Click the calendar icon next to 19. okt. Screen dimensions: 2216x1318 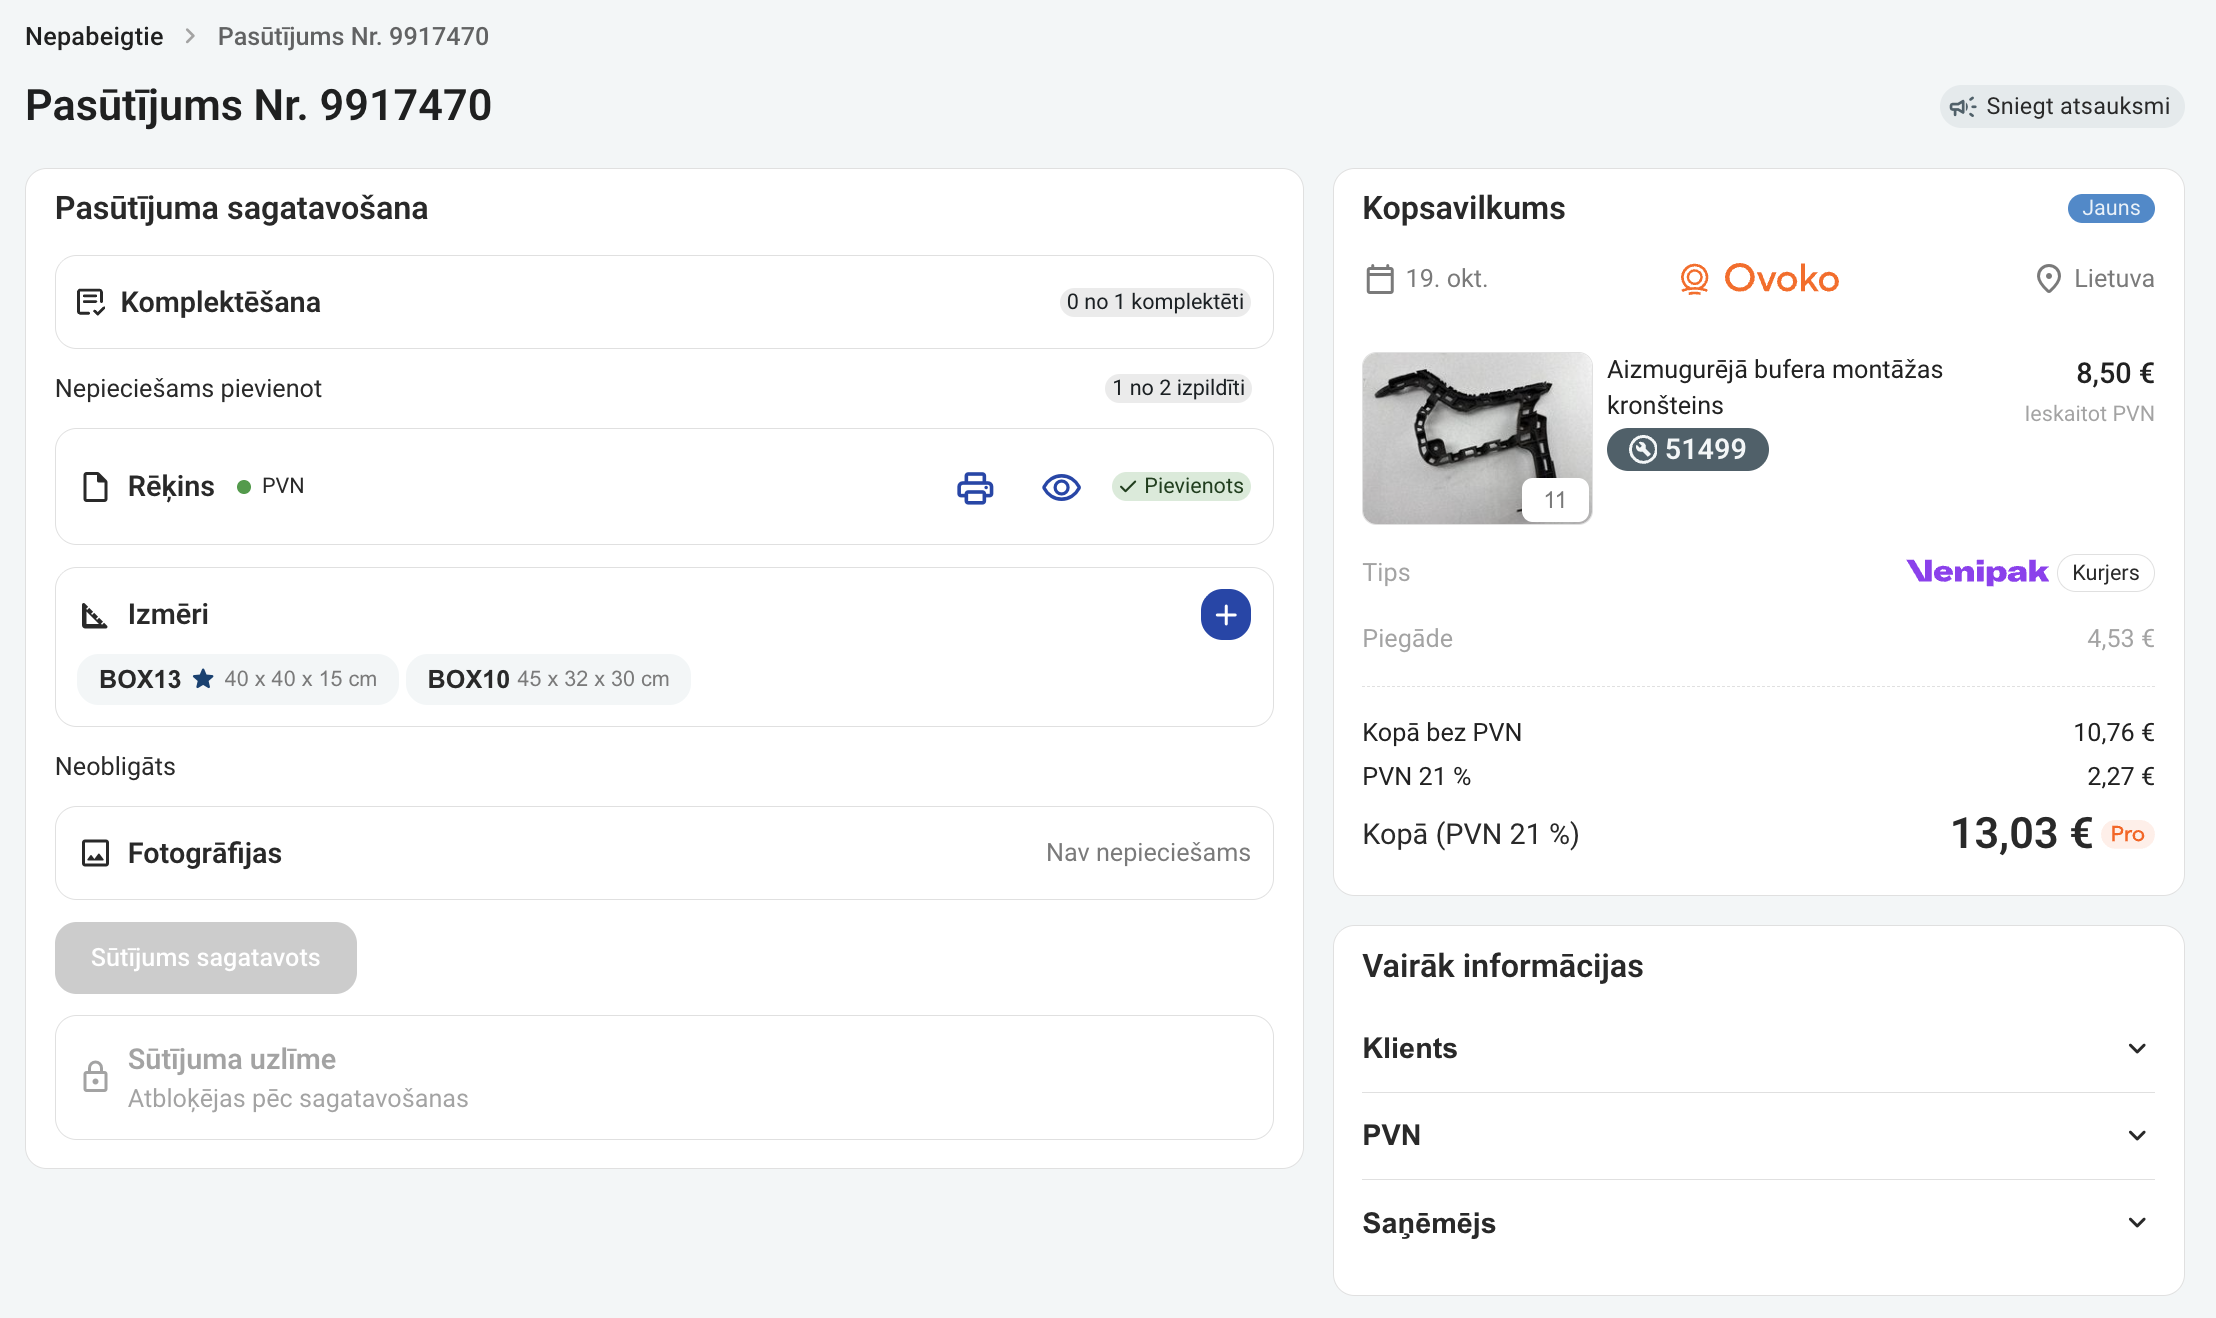[1380, 279]
